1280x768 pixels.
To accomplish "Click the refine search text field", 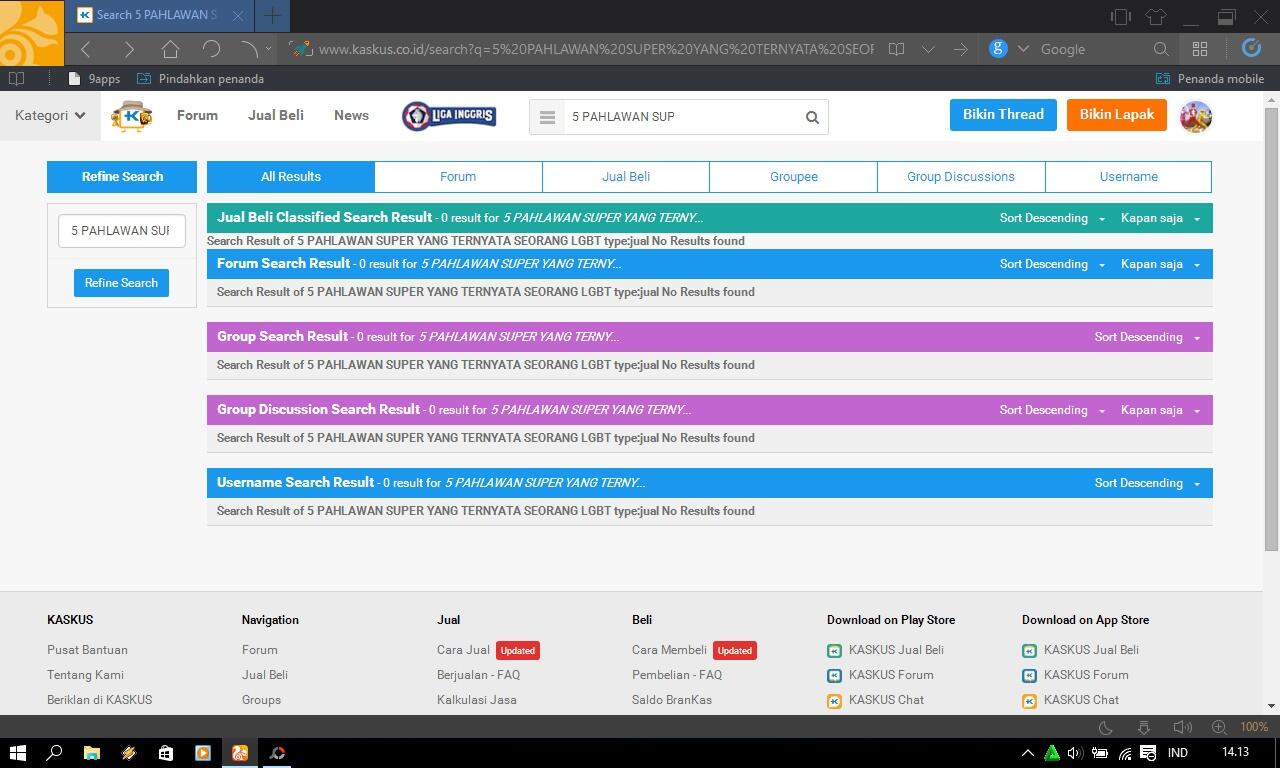I will pos(122,230).
